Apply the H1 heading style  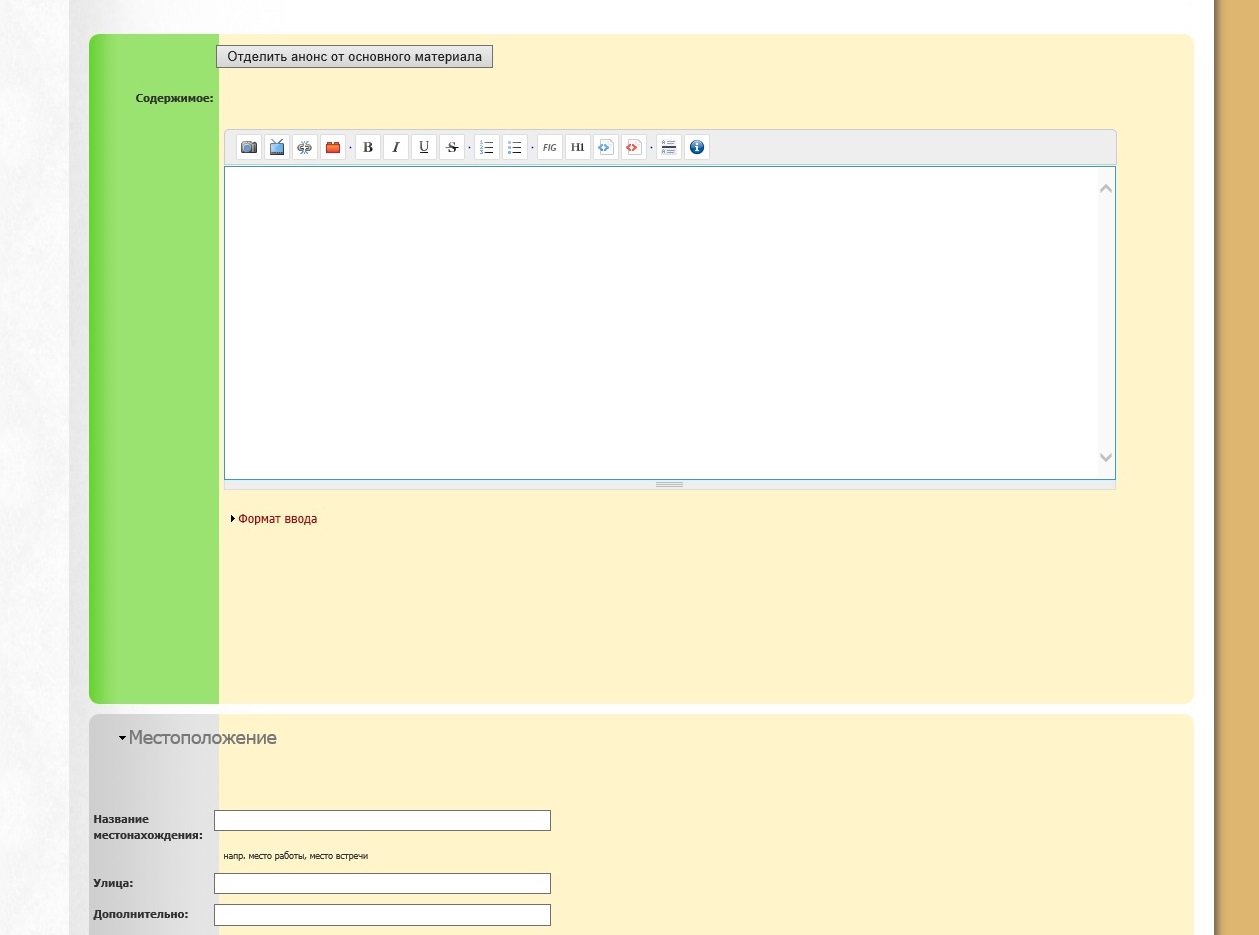pyautogui.click(x=578, y=147)
